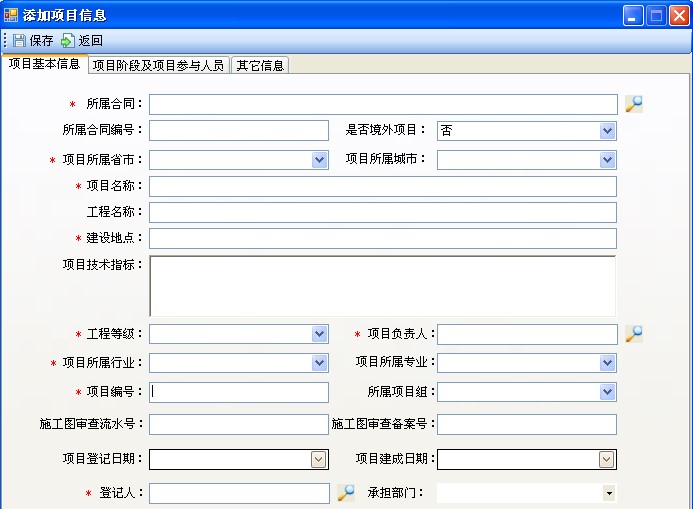693x509 pixels.
Task: Click search icon next to 所属合同 field
Action: click(633, 104)
